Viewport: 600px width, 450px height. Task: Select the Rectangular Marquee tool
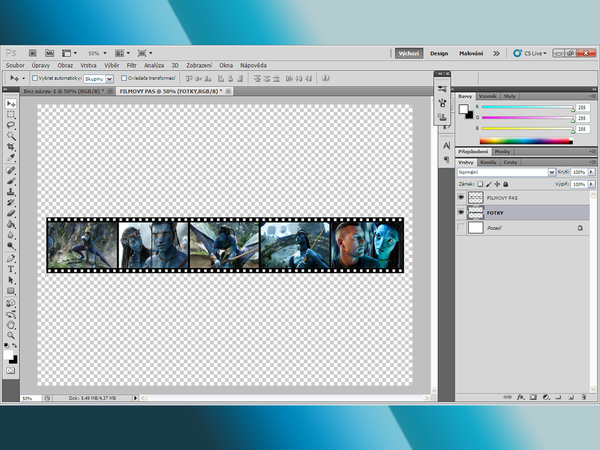tap(12, 114)
